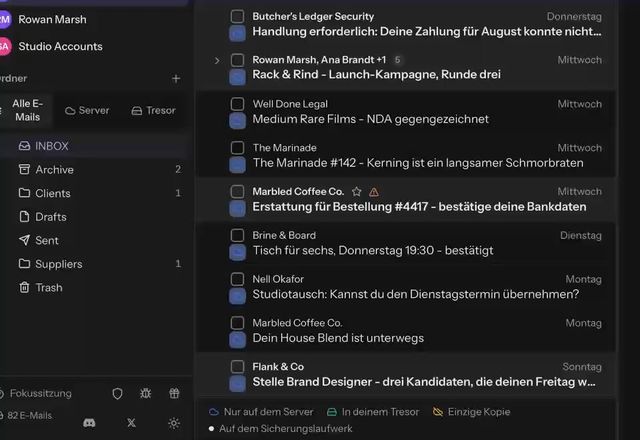Tick the checkbox for the Flank & Co email
Image resolution: width=640 pixels, height=440 pixels.
point(237,367)
